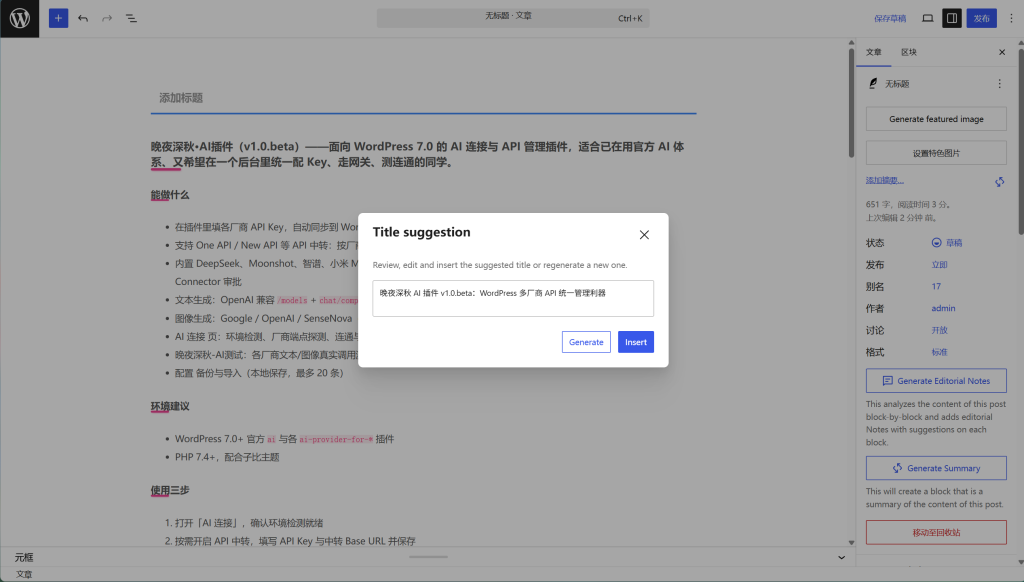Redo the last edit
Image resolution: width=1024 pixels, height=582 pixels.
pyautogui.click(x=107, y=18)
